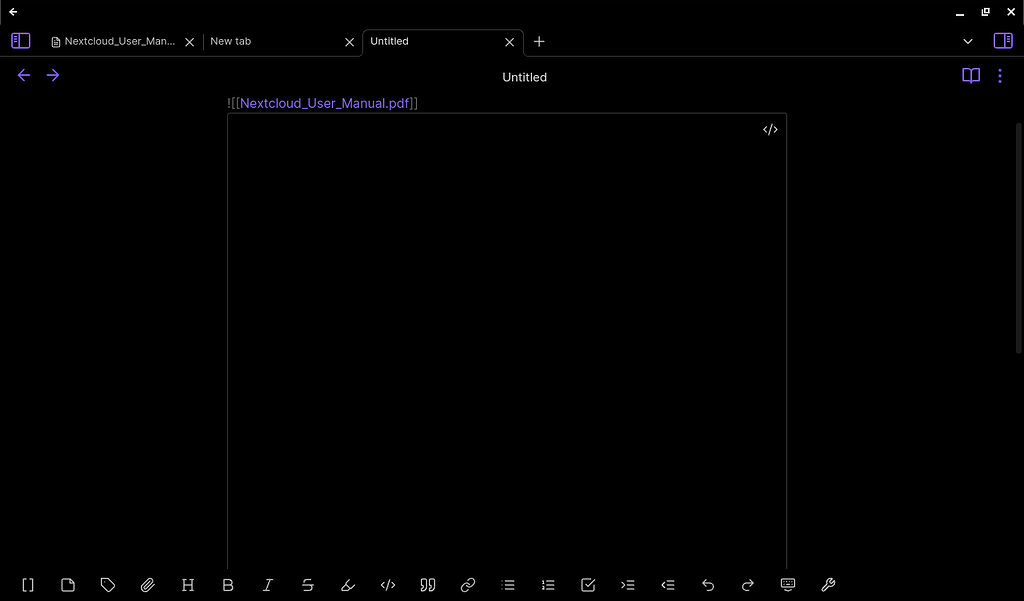Open the tab list chevron dropdown
The image size is (1024, 601).
tap(967, 41)
